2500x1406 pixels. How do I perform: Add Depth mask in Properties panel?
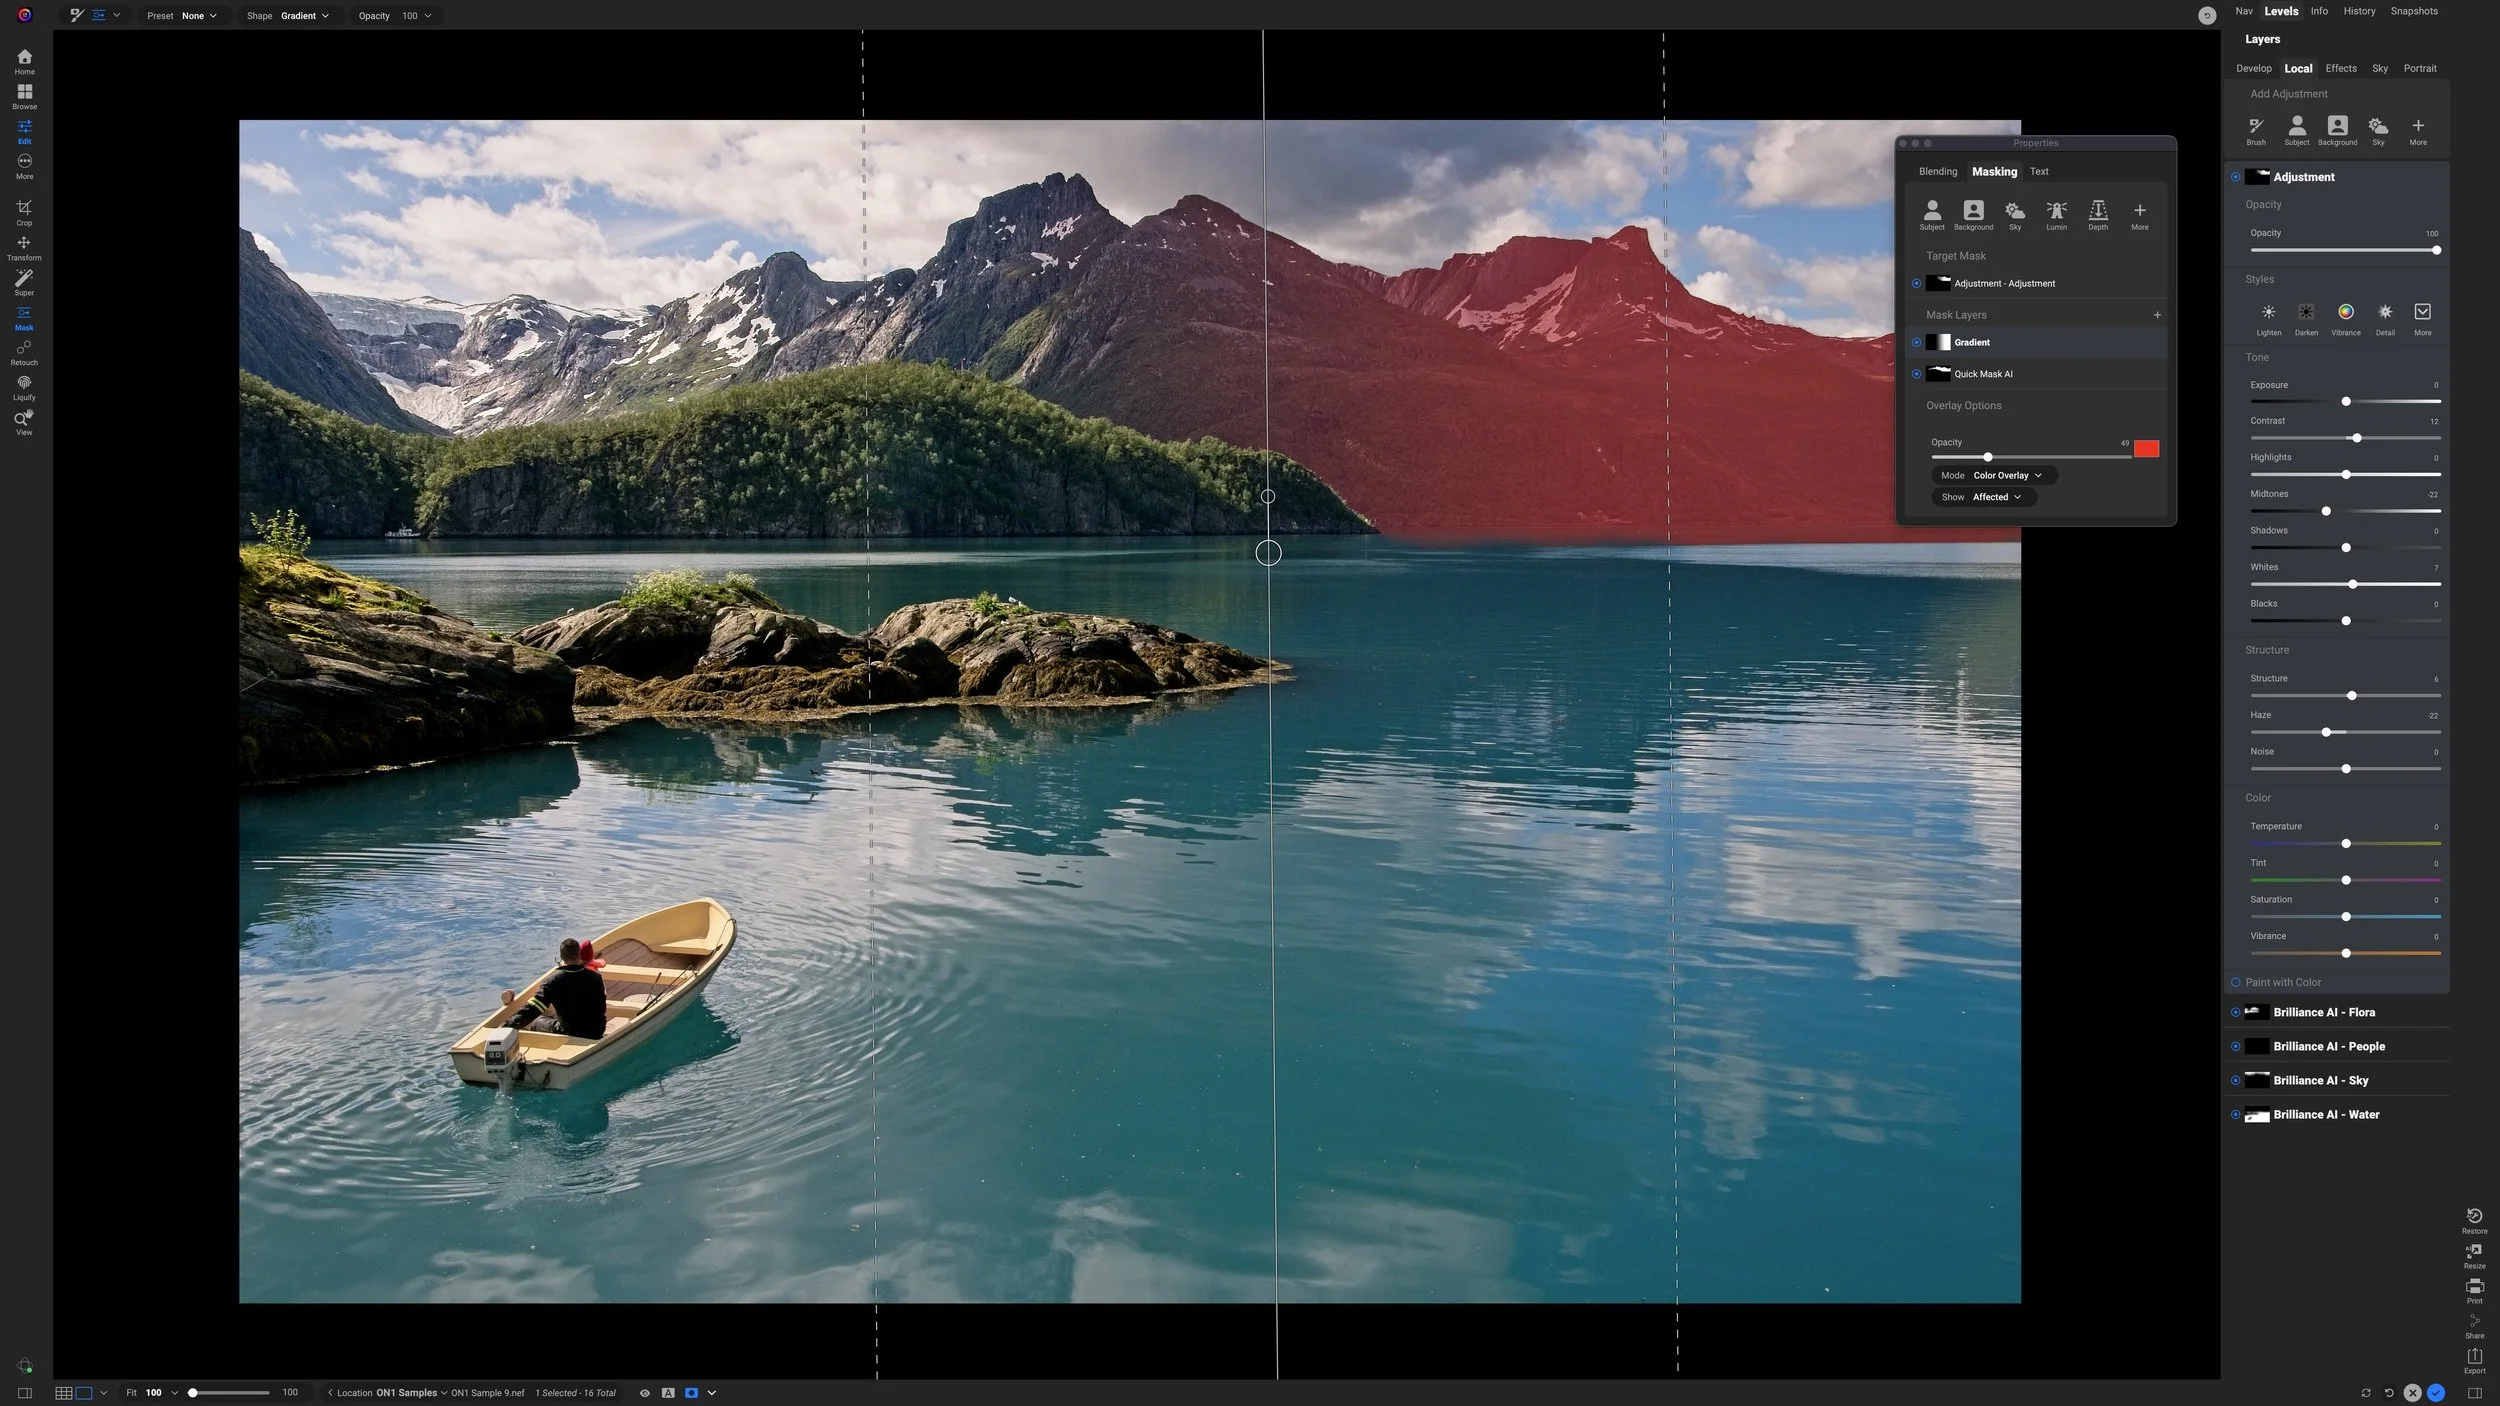point(2098,215)
